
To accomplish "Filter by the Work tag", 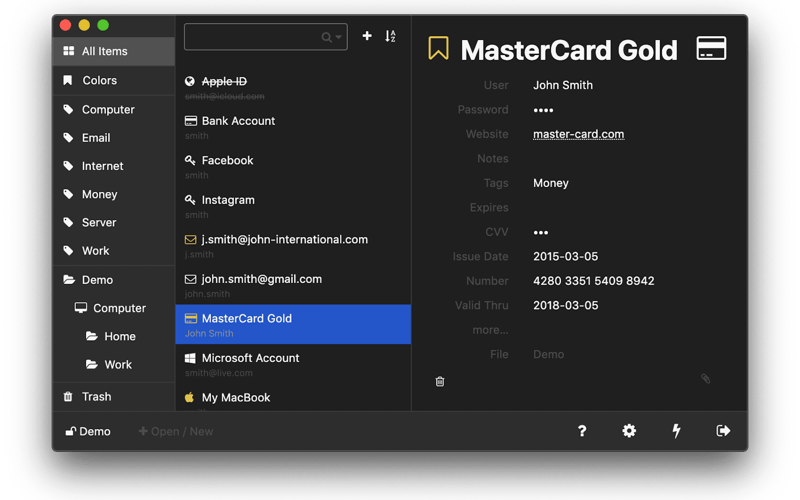I will (x=114, y=251).
